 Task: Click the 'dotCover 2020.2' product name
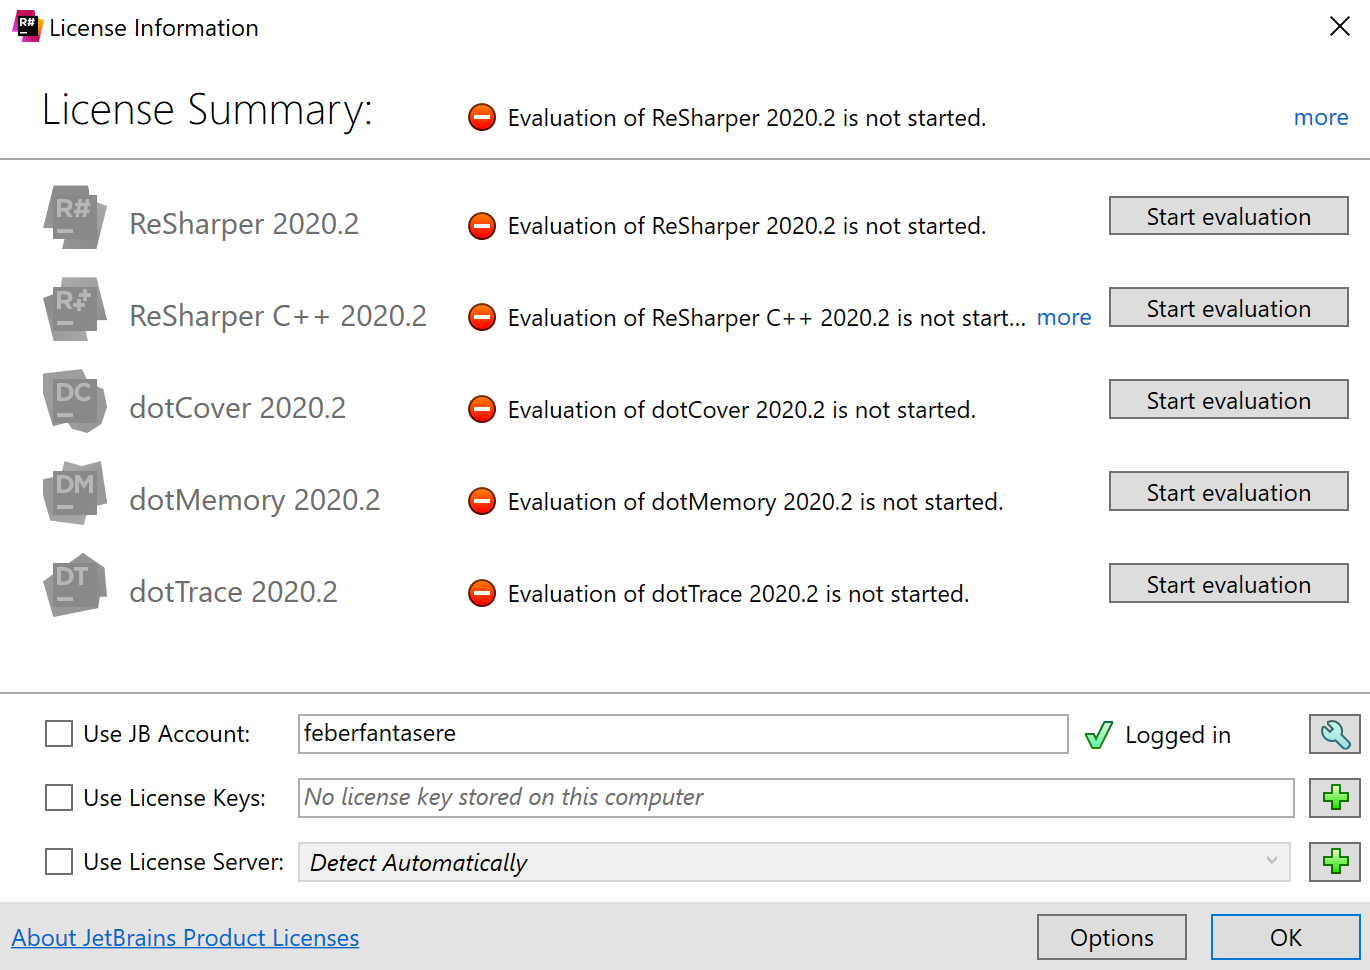(238, 408)
